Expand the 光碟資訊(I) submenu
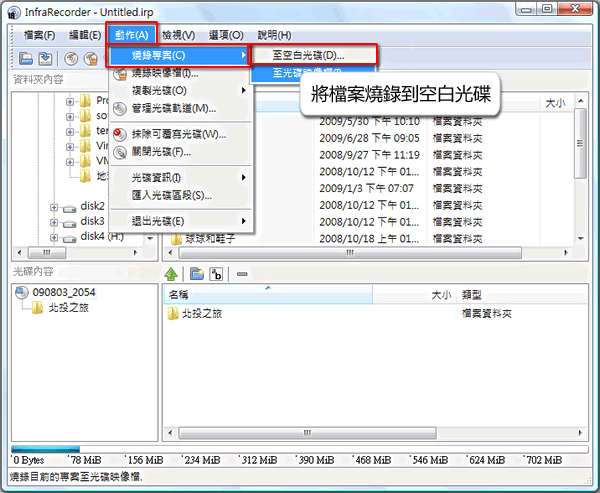 (x=181, y=178)
